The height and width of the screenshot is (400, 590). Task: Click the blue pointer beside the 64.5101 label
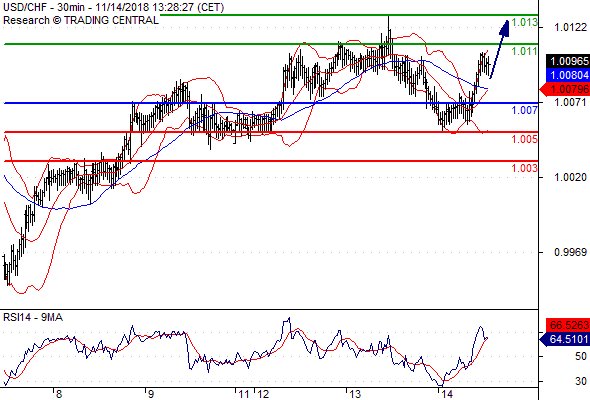(542, 339)
